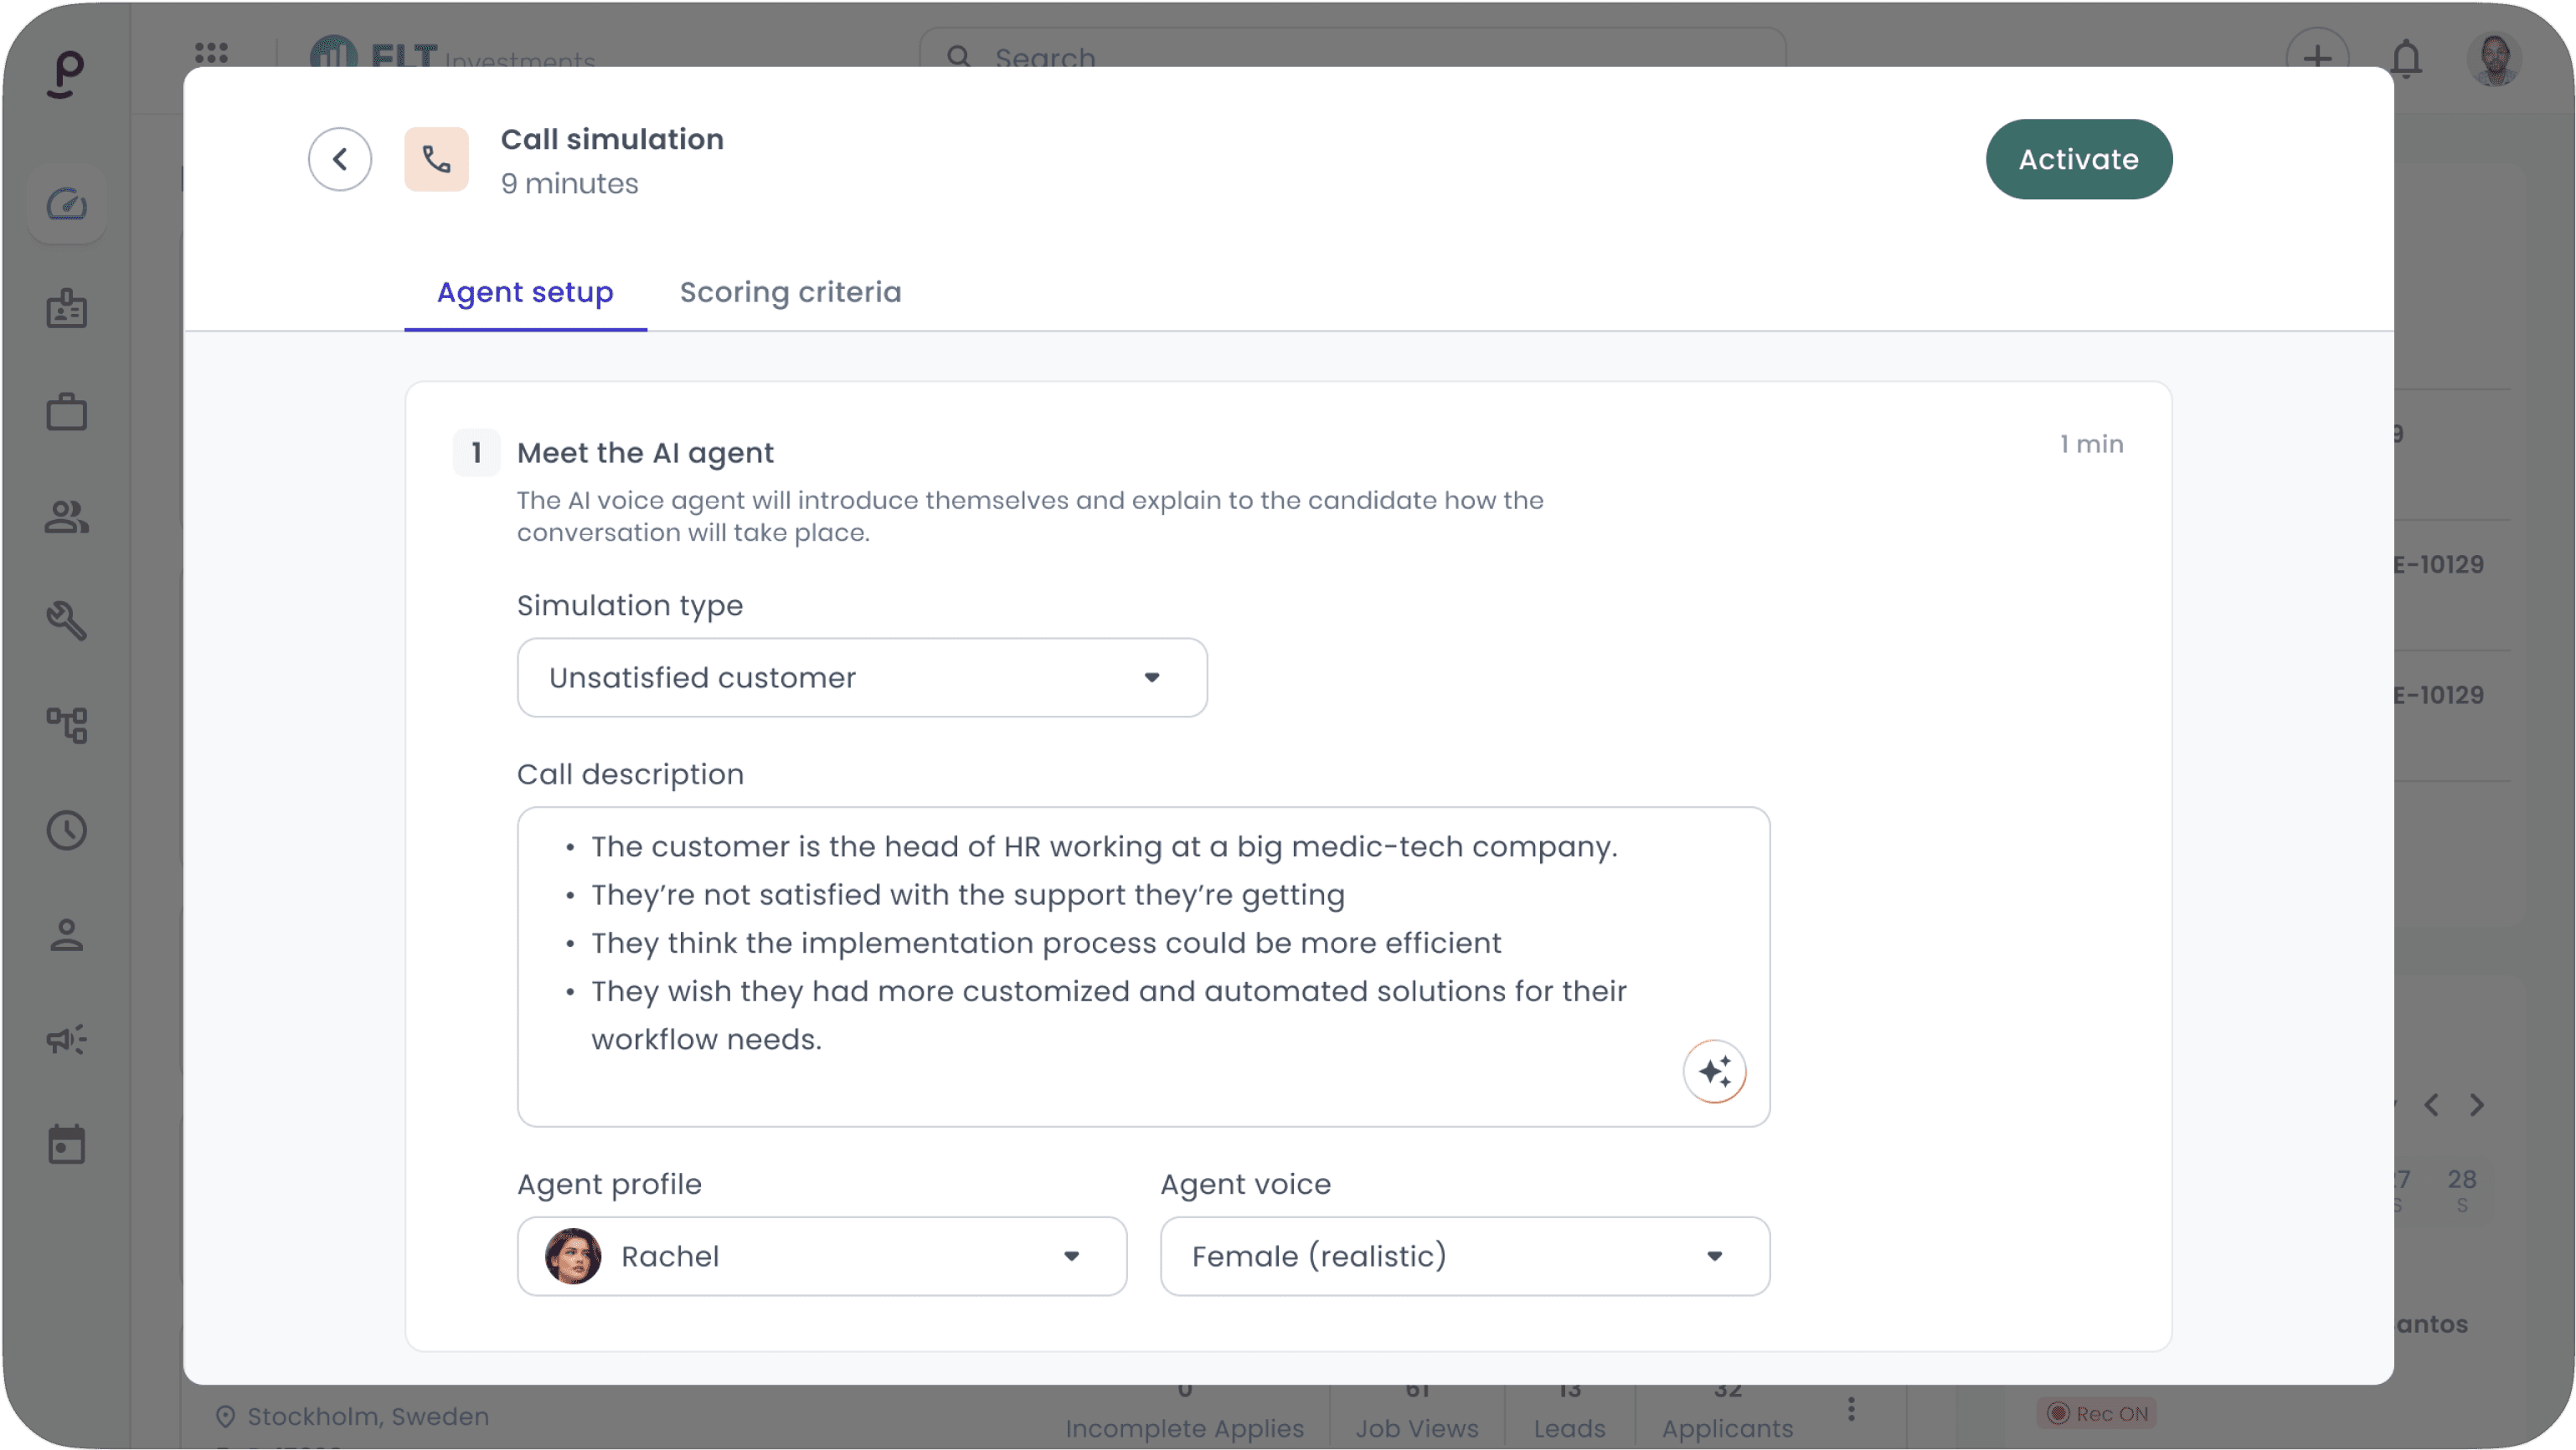The height and width of the screenshot is (1450, 2576).
Task: Expand the Agent voice dropdown
Action: point(1465,1256)
